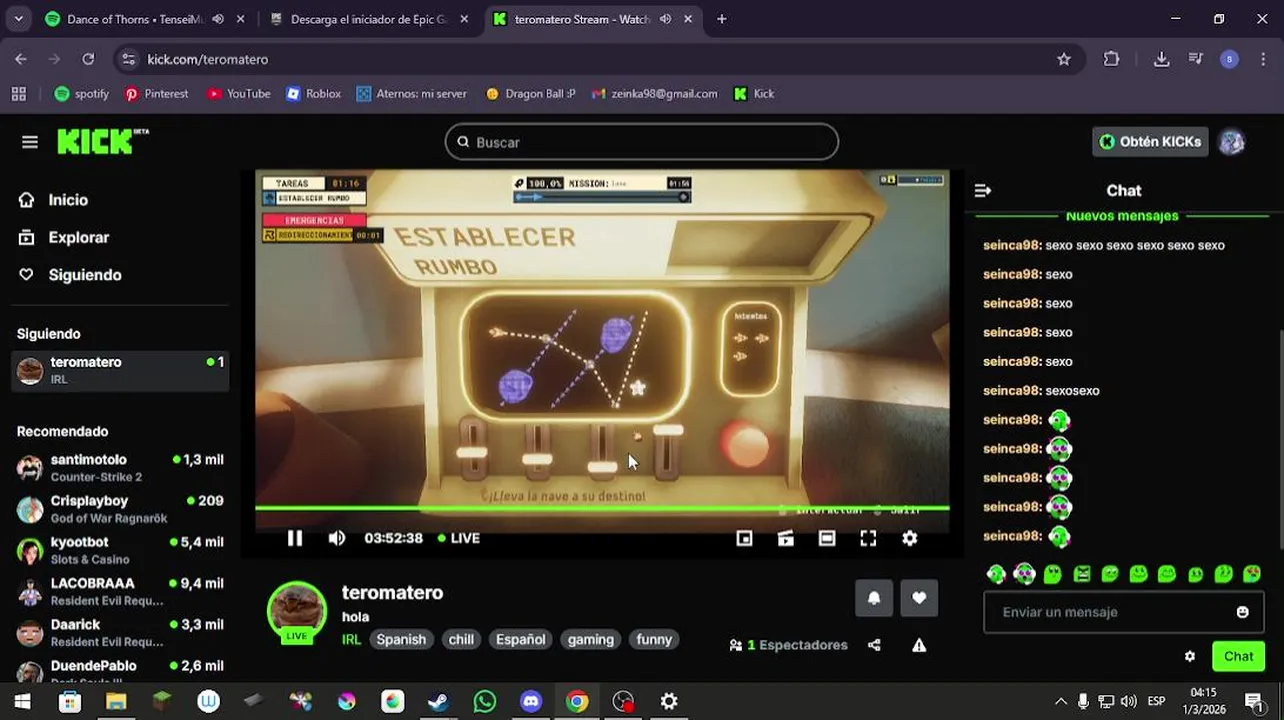The height and width of the screenshot is (720, 1284).
Task: Enter fullscreen video mode
Action: 868,538
